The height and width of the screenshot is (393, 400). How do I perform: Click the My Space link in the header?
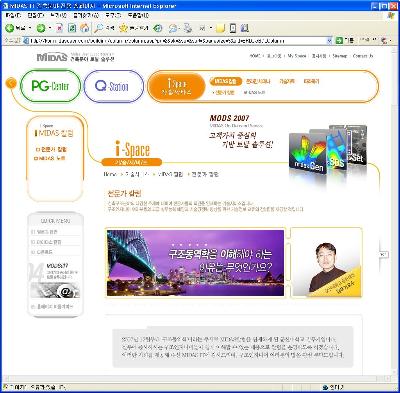pos(297,56)
